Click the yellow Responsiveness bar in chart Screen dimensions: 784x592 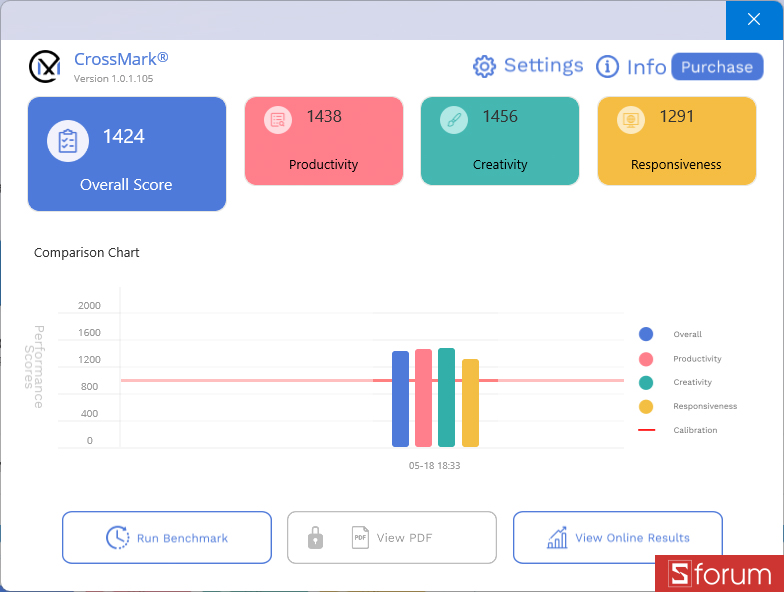click(x=470, y=403)
